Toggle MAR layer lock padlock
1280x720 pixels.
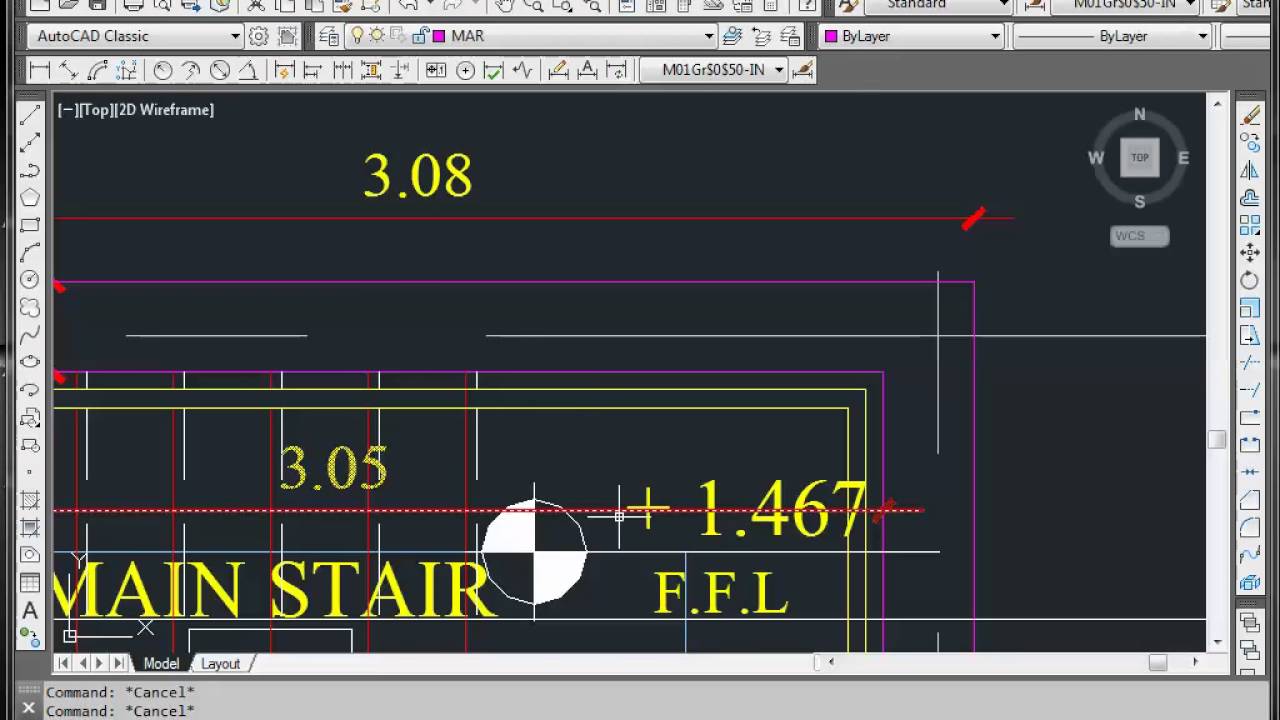419,36
